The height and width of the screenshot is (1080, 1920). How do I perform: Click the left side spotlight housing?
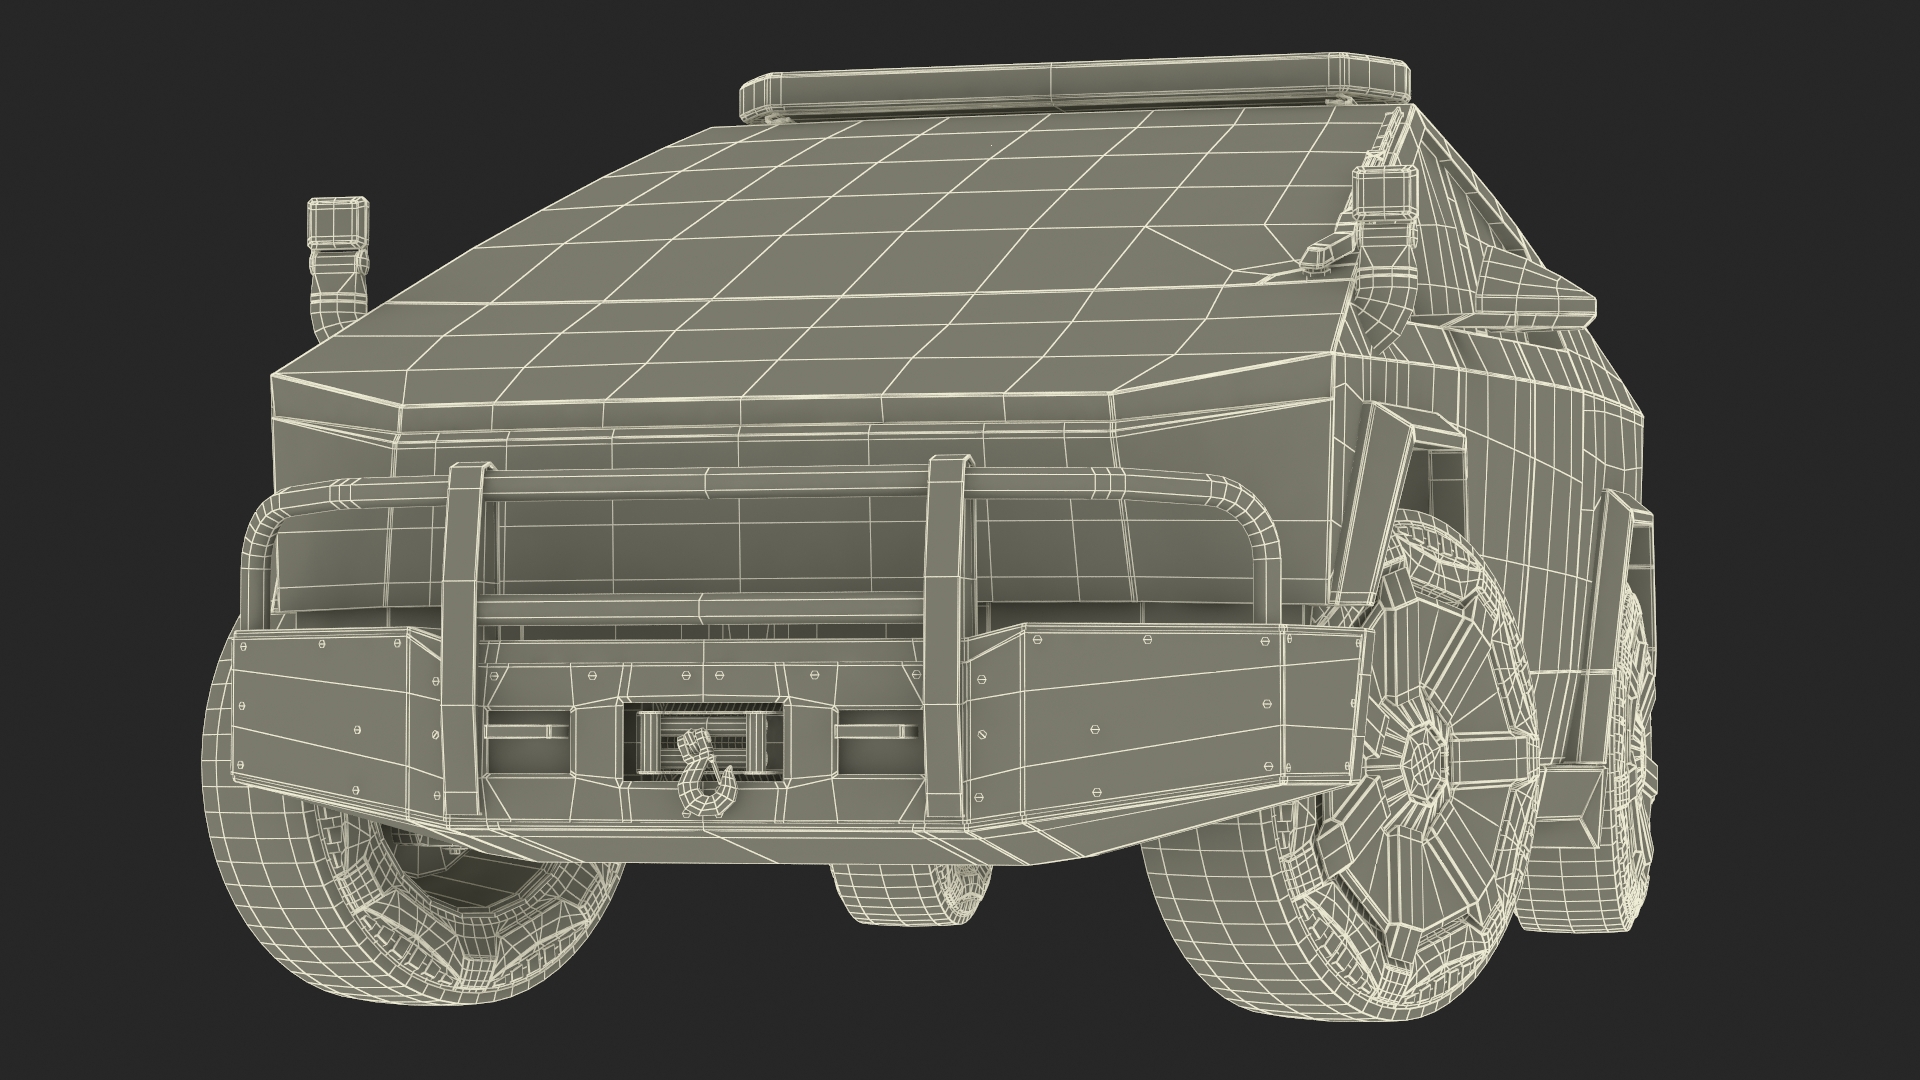339,223
